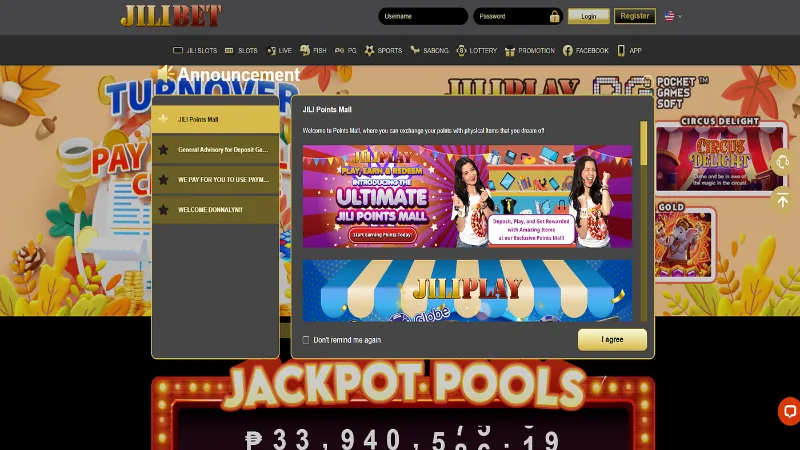Click the scroll-to-top arrow icon
This screenshot has width=800, height=450.
(x=782, y=200)
